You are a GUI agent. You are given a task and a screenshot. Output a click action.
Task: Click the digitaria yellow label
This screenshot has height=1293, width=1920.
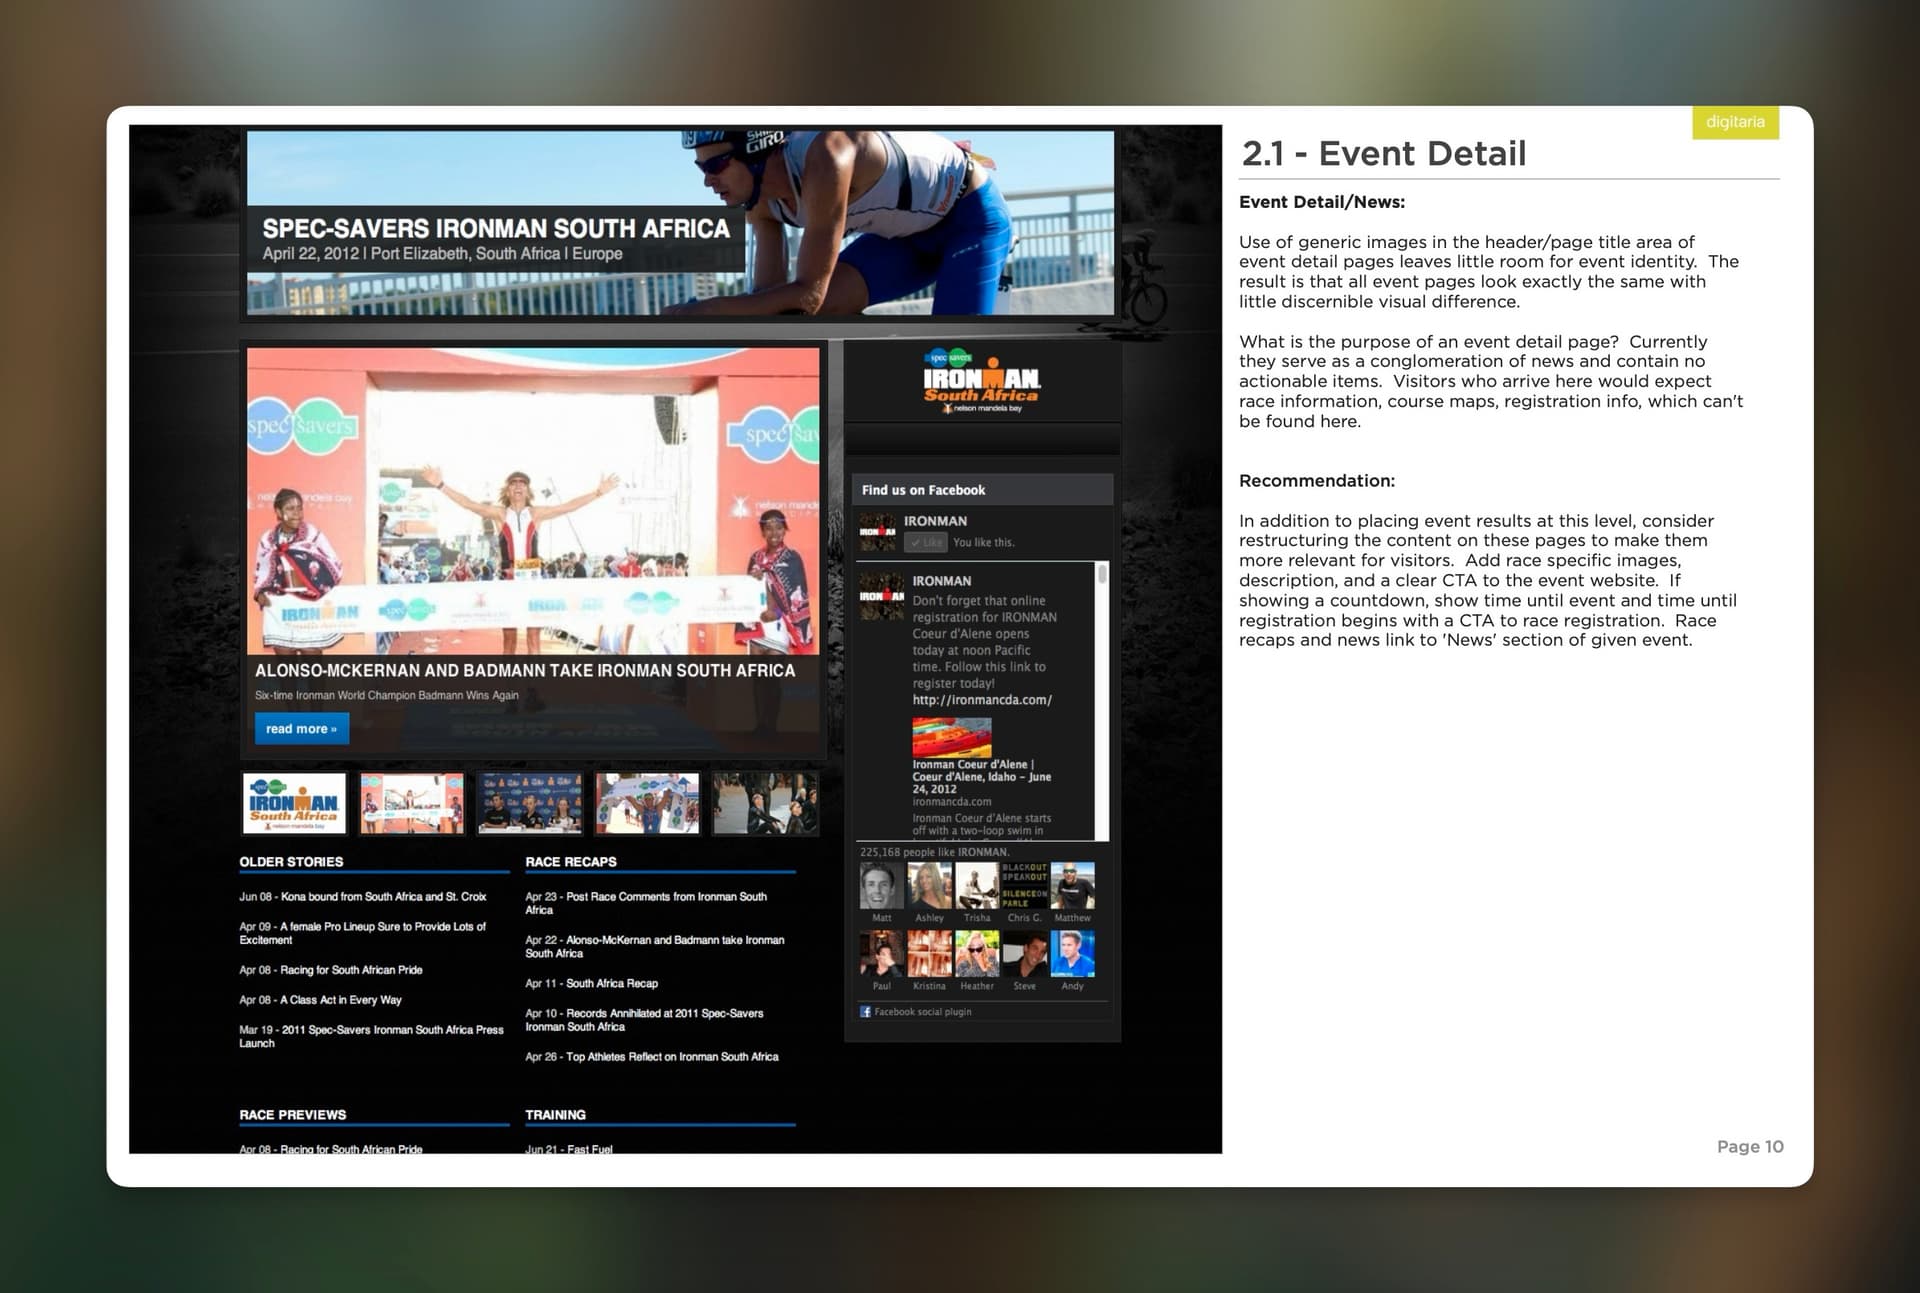click(x=1735, y=122)
